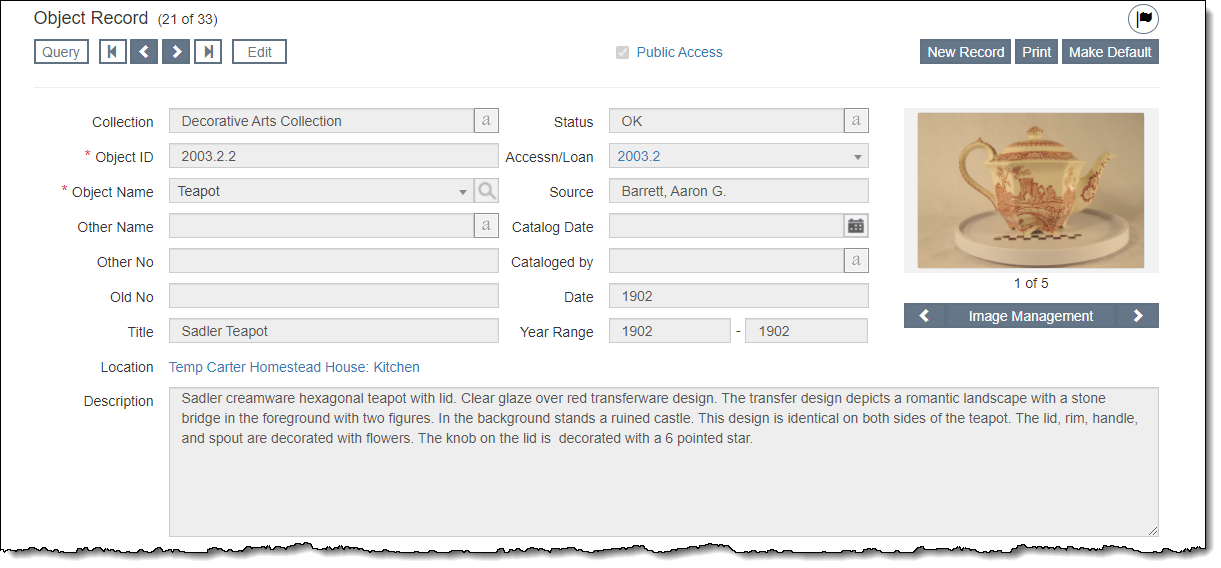Open the Status authority list icon
The width and height of the screenshot is (1221, 568).
856,121
